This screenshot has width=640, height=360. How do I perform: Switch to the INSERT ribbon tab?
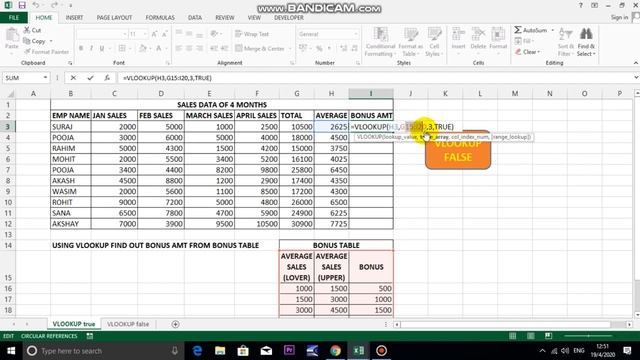tap(74, 18)
